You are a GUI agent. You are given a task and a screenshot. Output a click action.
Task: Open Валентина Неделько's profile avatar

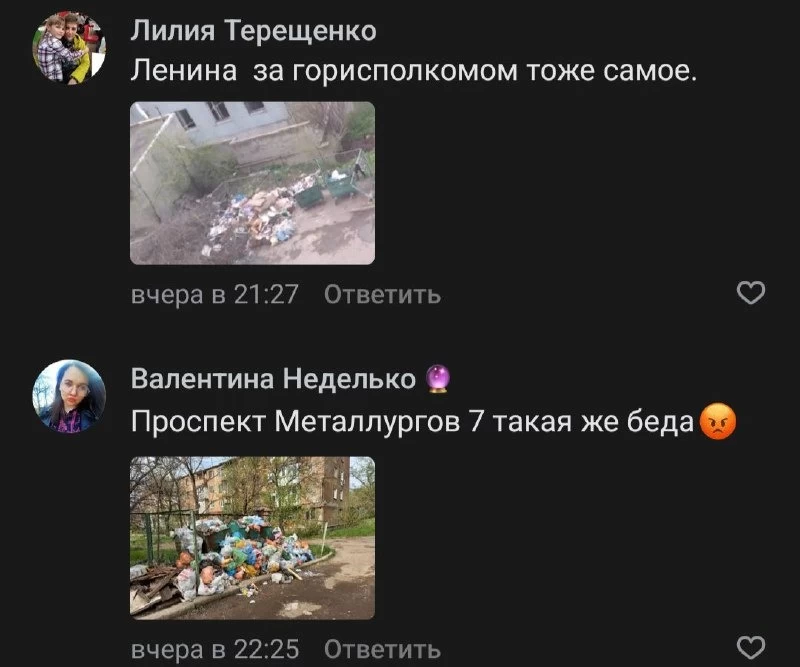click(x=69, y=397)
